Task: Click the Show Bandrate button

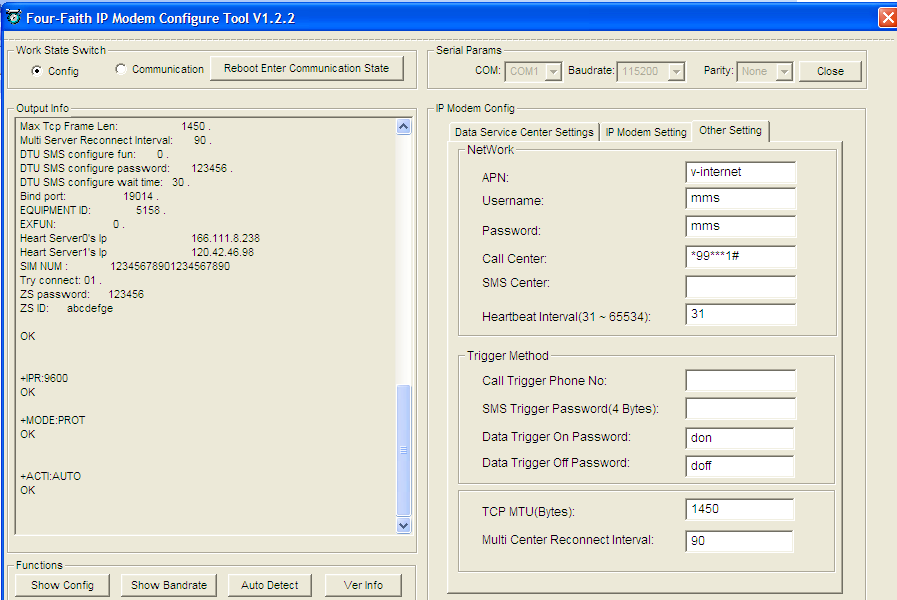Action: pyautogui.click(x=169, y=585)
